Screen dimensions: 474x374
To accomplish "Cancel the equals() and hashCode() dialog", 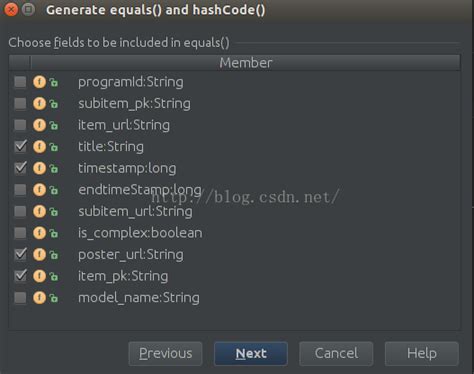I will pyautogui.click(x=336, y=353).
